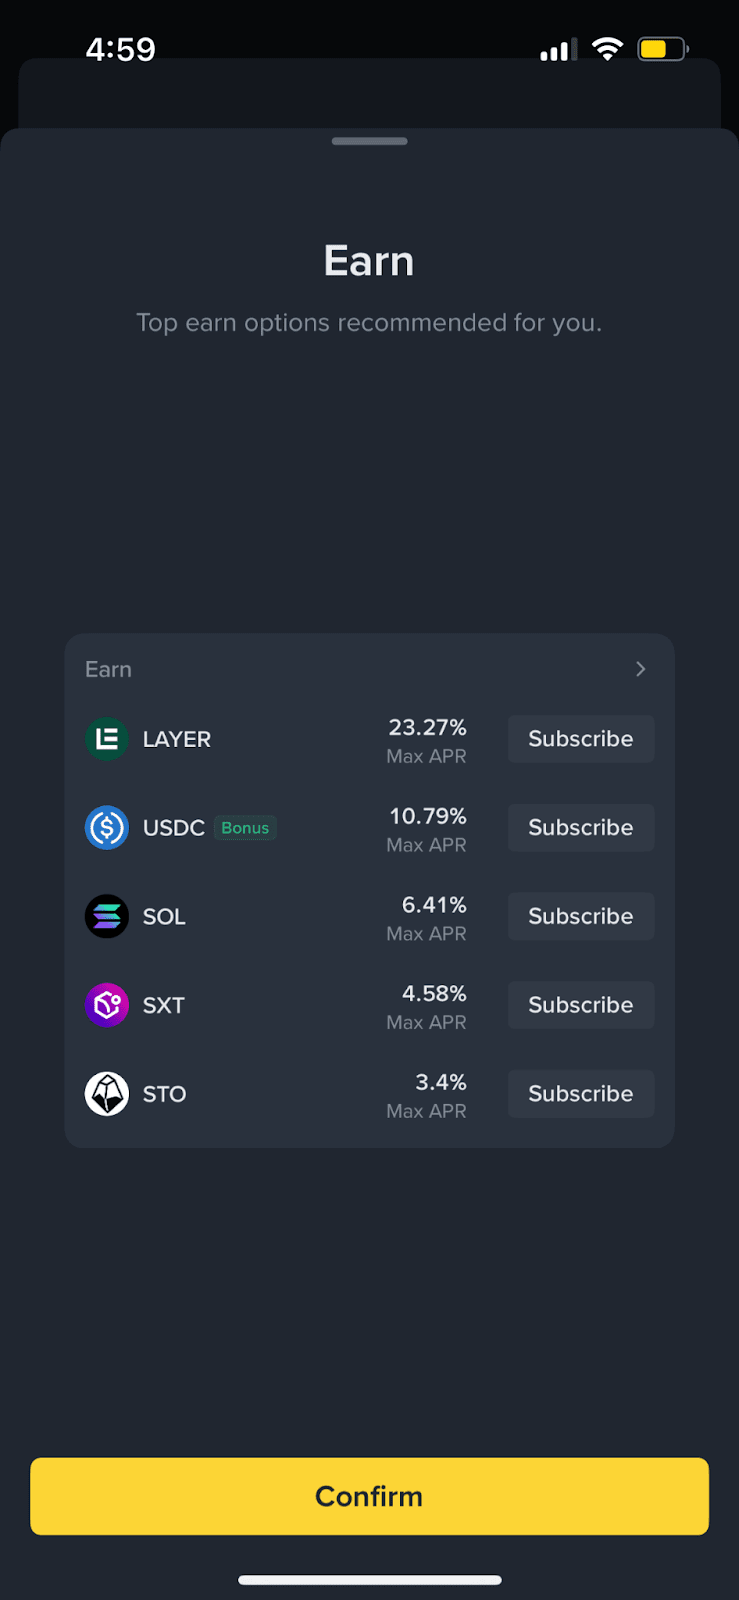Expand Earn list with chevron arrow

tap(641, 669)
